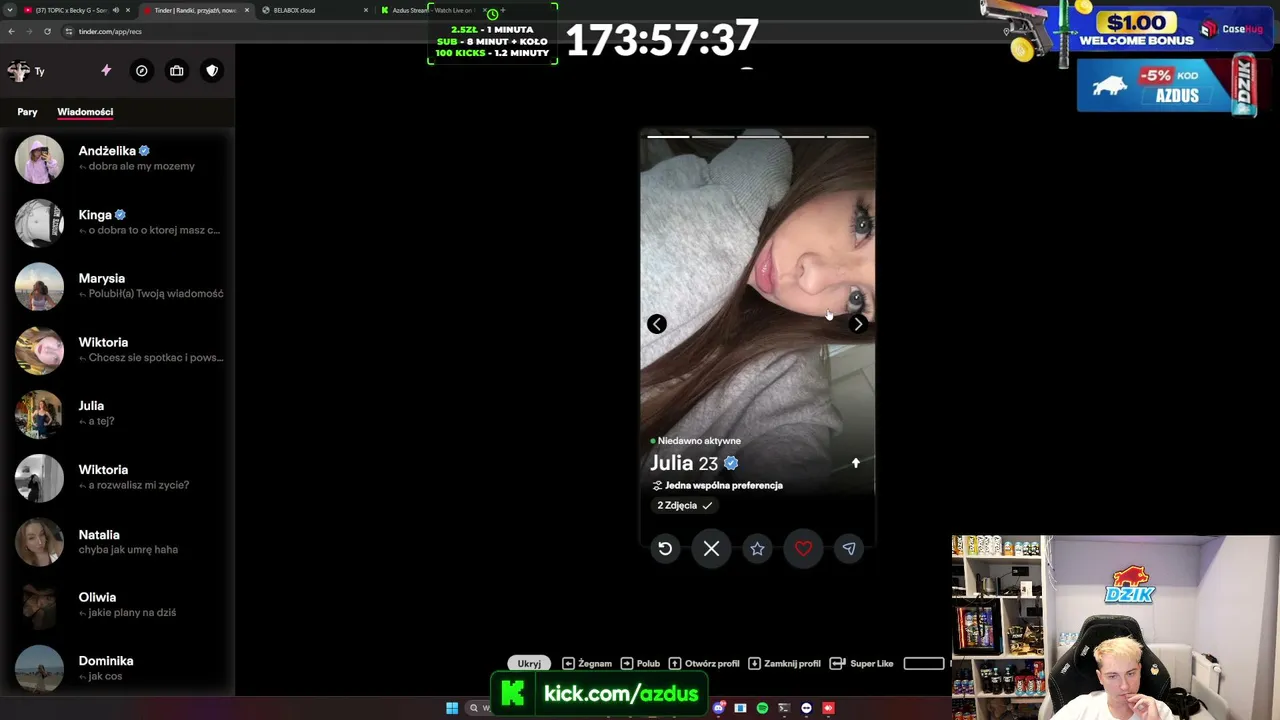
Task: Like Julia with the red heart icon
Action: click(803, 548)
